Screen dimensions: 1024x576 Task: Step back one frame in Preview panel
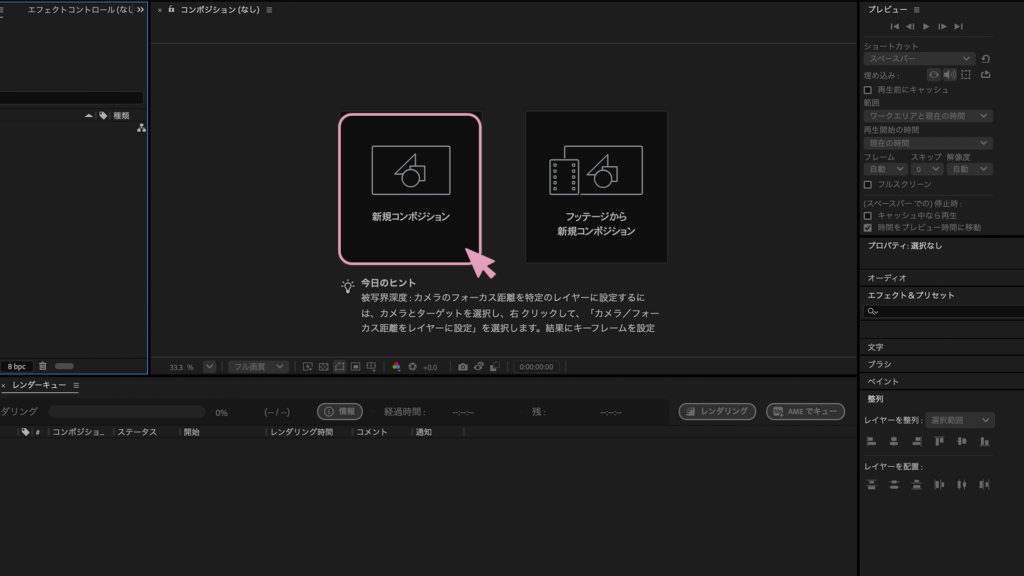coord(910,27)
